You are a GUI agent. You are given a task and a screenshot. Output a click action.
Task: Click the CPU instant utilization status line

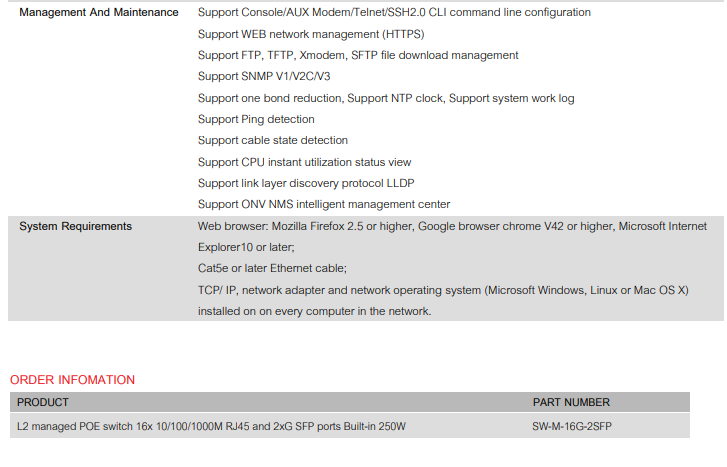pyautogui.click(x=304, y=162)
